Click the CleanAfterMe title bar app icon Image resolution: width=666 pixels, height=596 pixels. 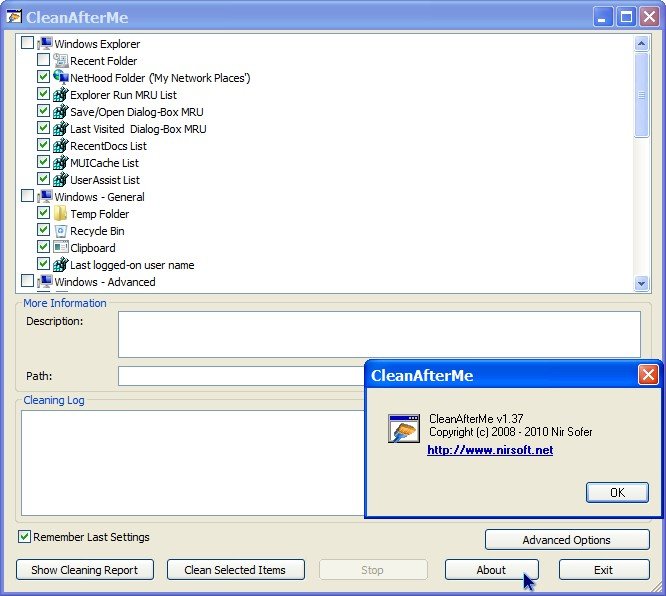click(x=14, y=17)
